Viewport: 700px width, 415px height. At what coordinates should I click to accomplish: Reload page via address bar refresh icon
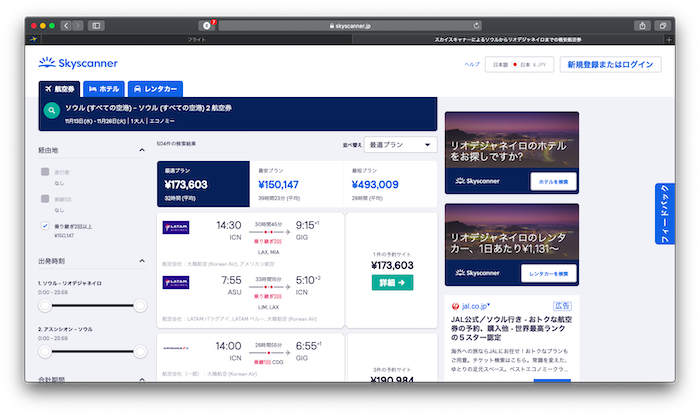coord(476,26)
